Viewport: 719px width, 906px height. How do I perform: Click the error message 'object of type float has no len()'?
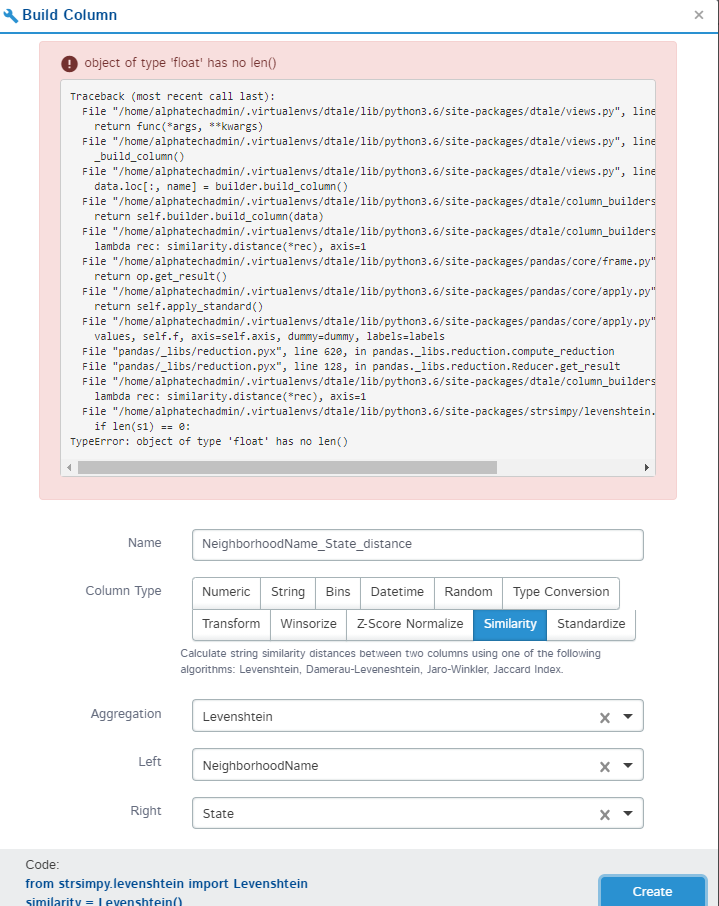point(180,63)
